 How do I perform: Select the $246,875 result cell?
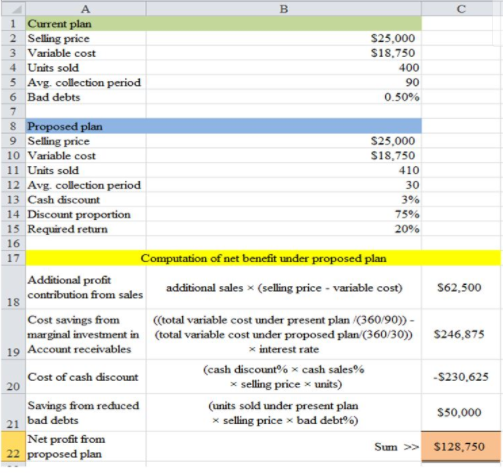(461, 334)
